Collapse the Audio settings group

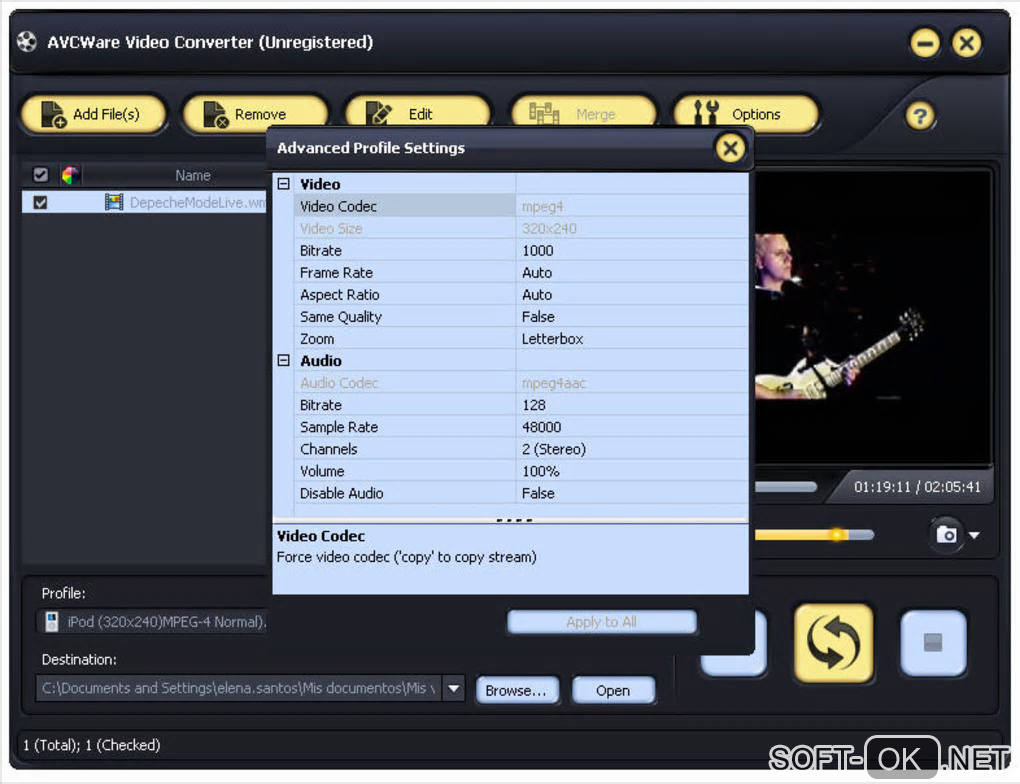click(284, 360)
